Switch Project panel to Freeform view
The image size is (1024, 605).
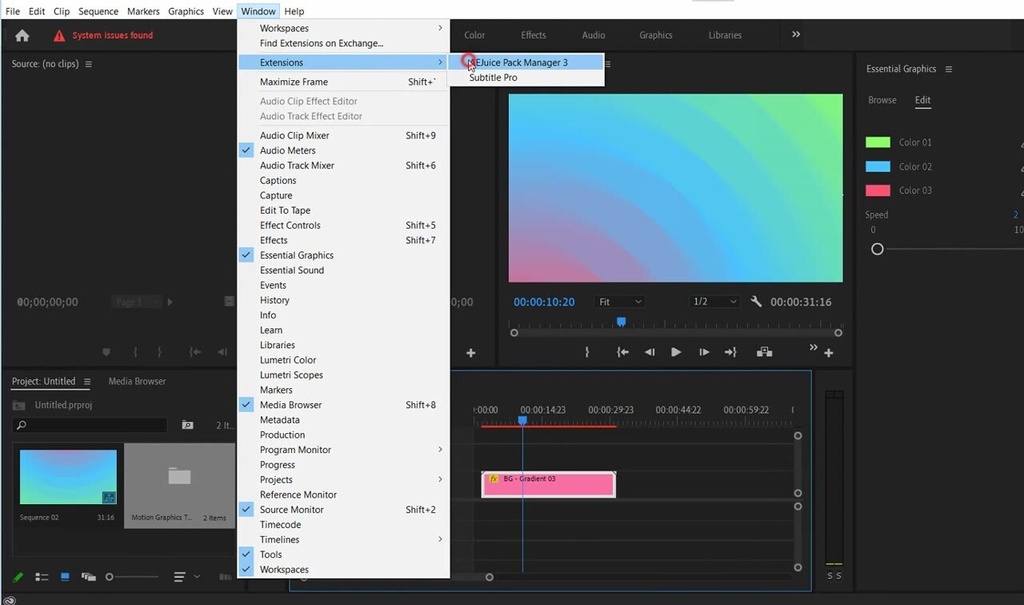point(88,577)
